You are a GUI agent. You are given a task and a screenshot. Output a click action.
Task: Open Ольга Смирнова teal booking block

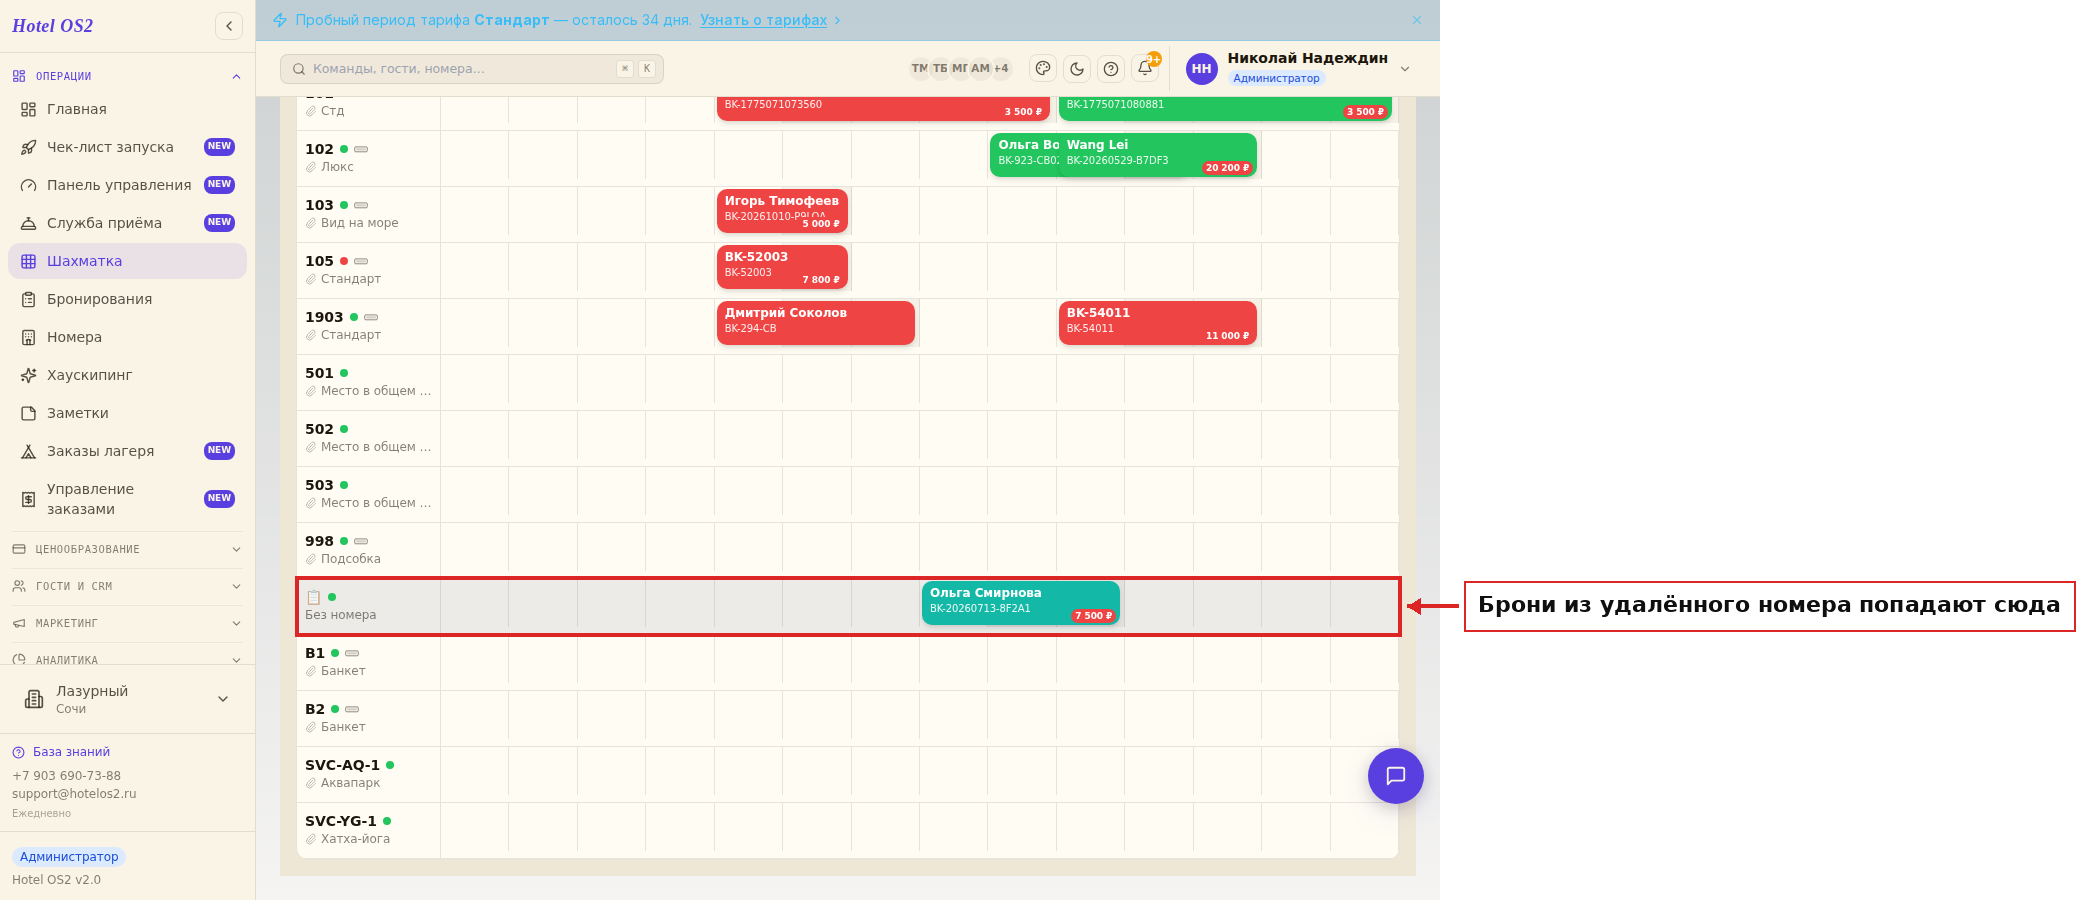tap(1020, 603)
